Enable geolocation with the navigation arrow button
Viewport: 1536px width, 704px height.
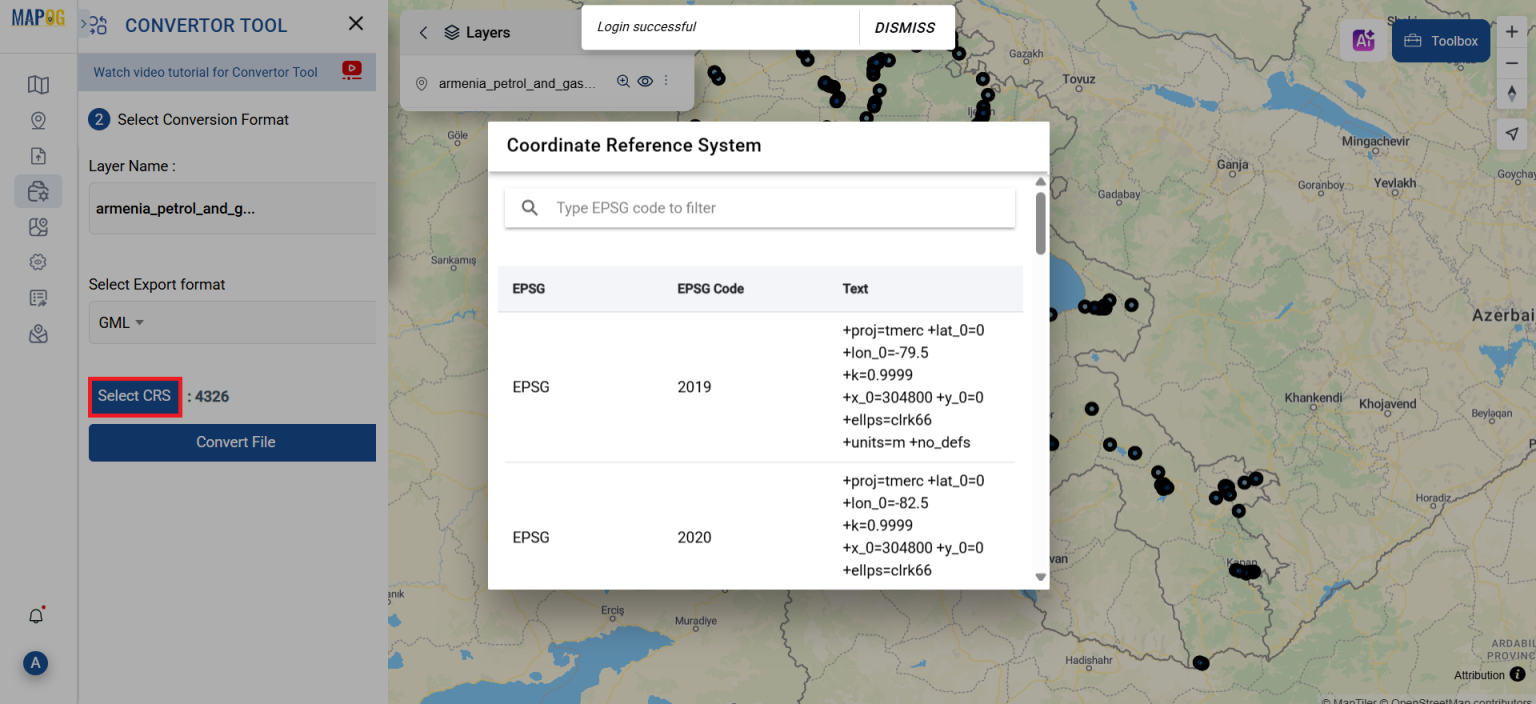click(x=1512, y=133)
